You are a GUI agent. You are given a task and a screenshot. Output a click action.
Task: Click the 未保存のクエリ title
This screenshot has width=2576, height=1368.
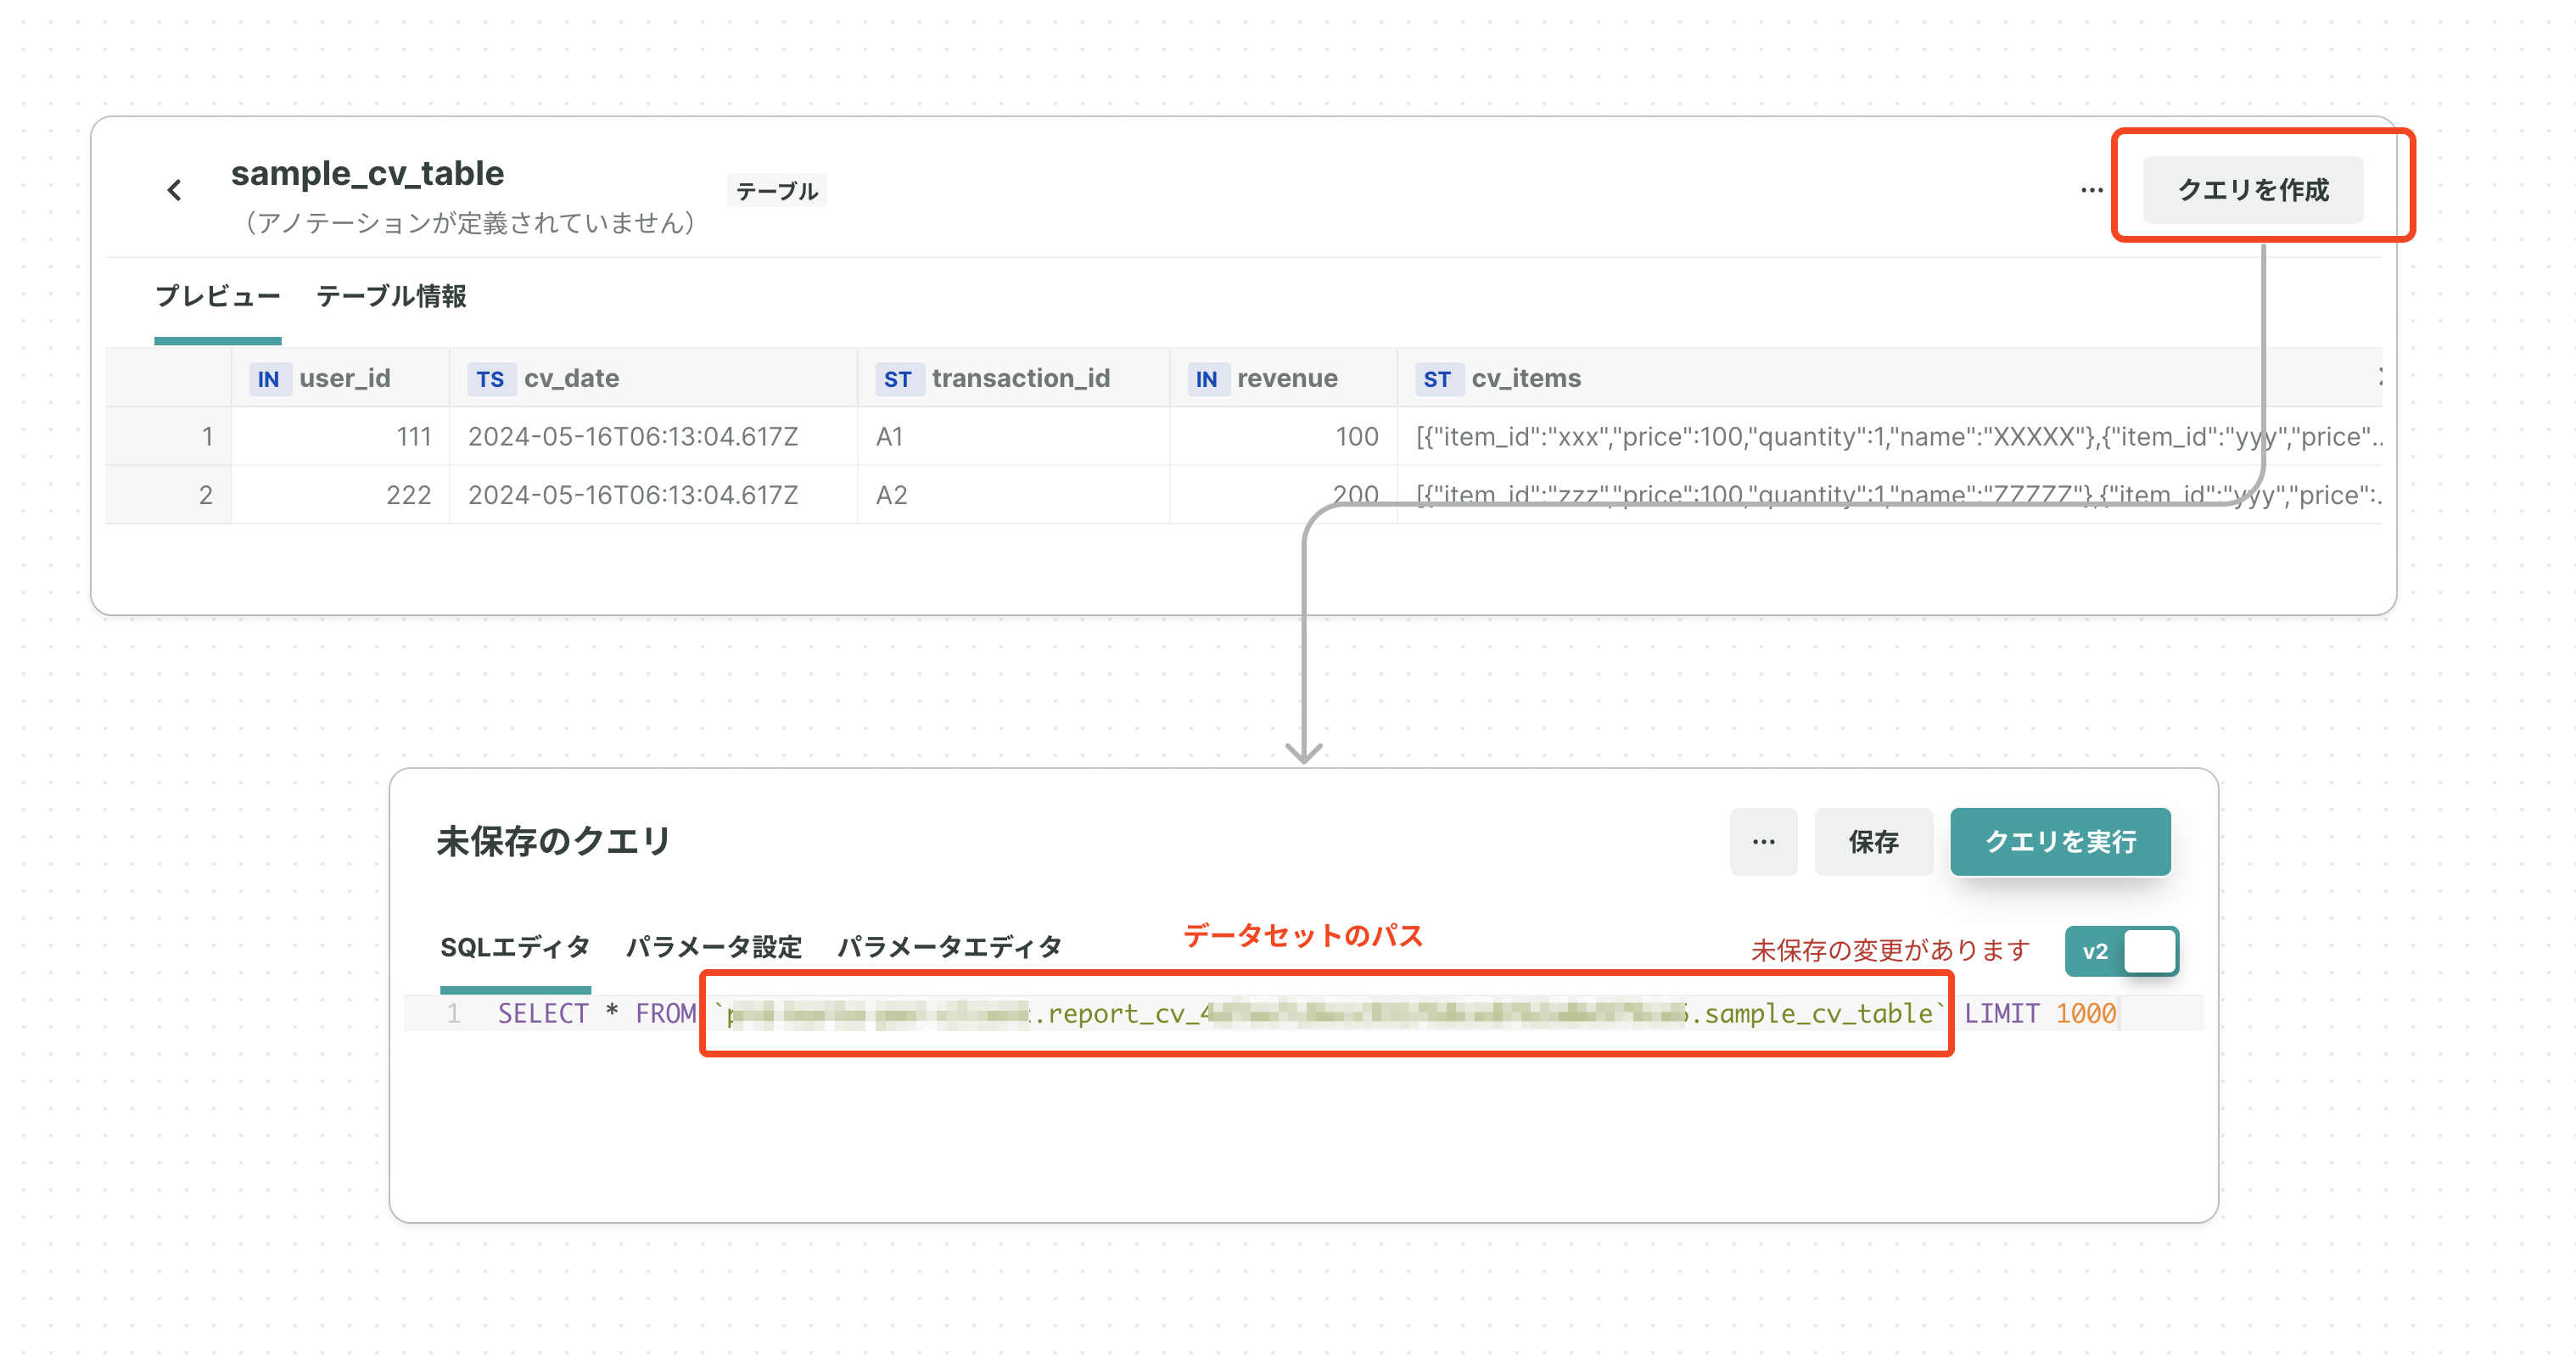click(553, 841)
